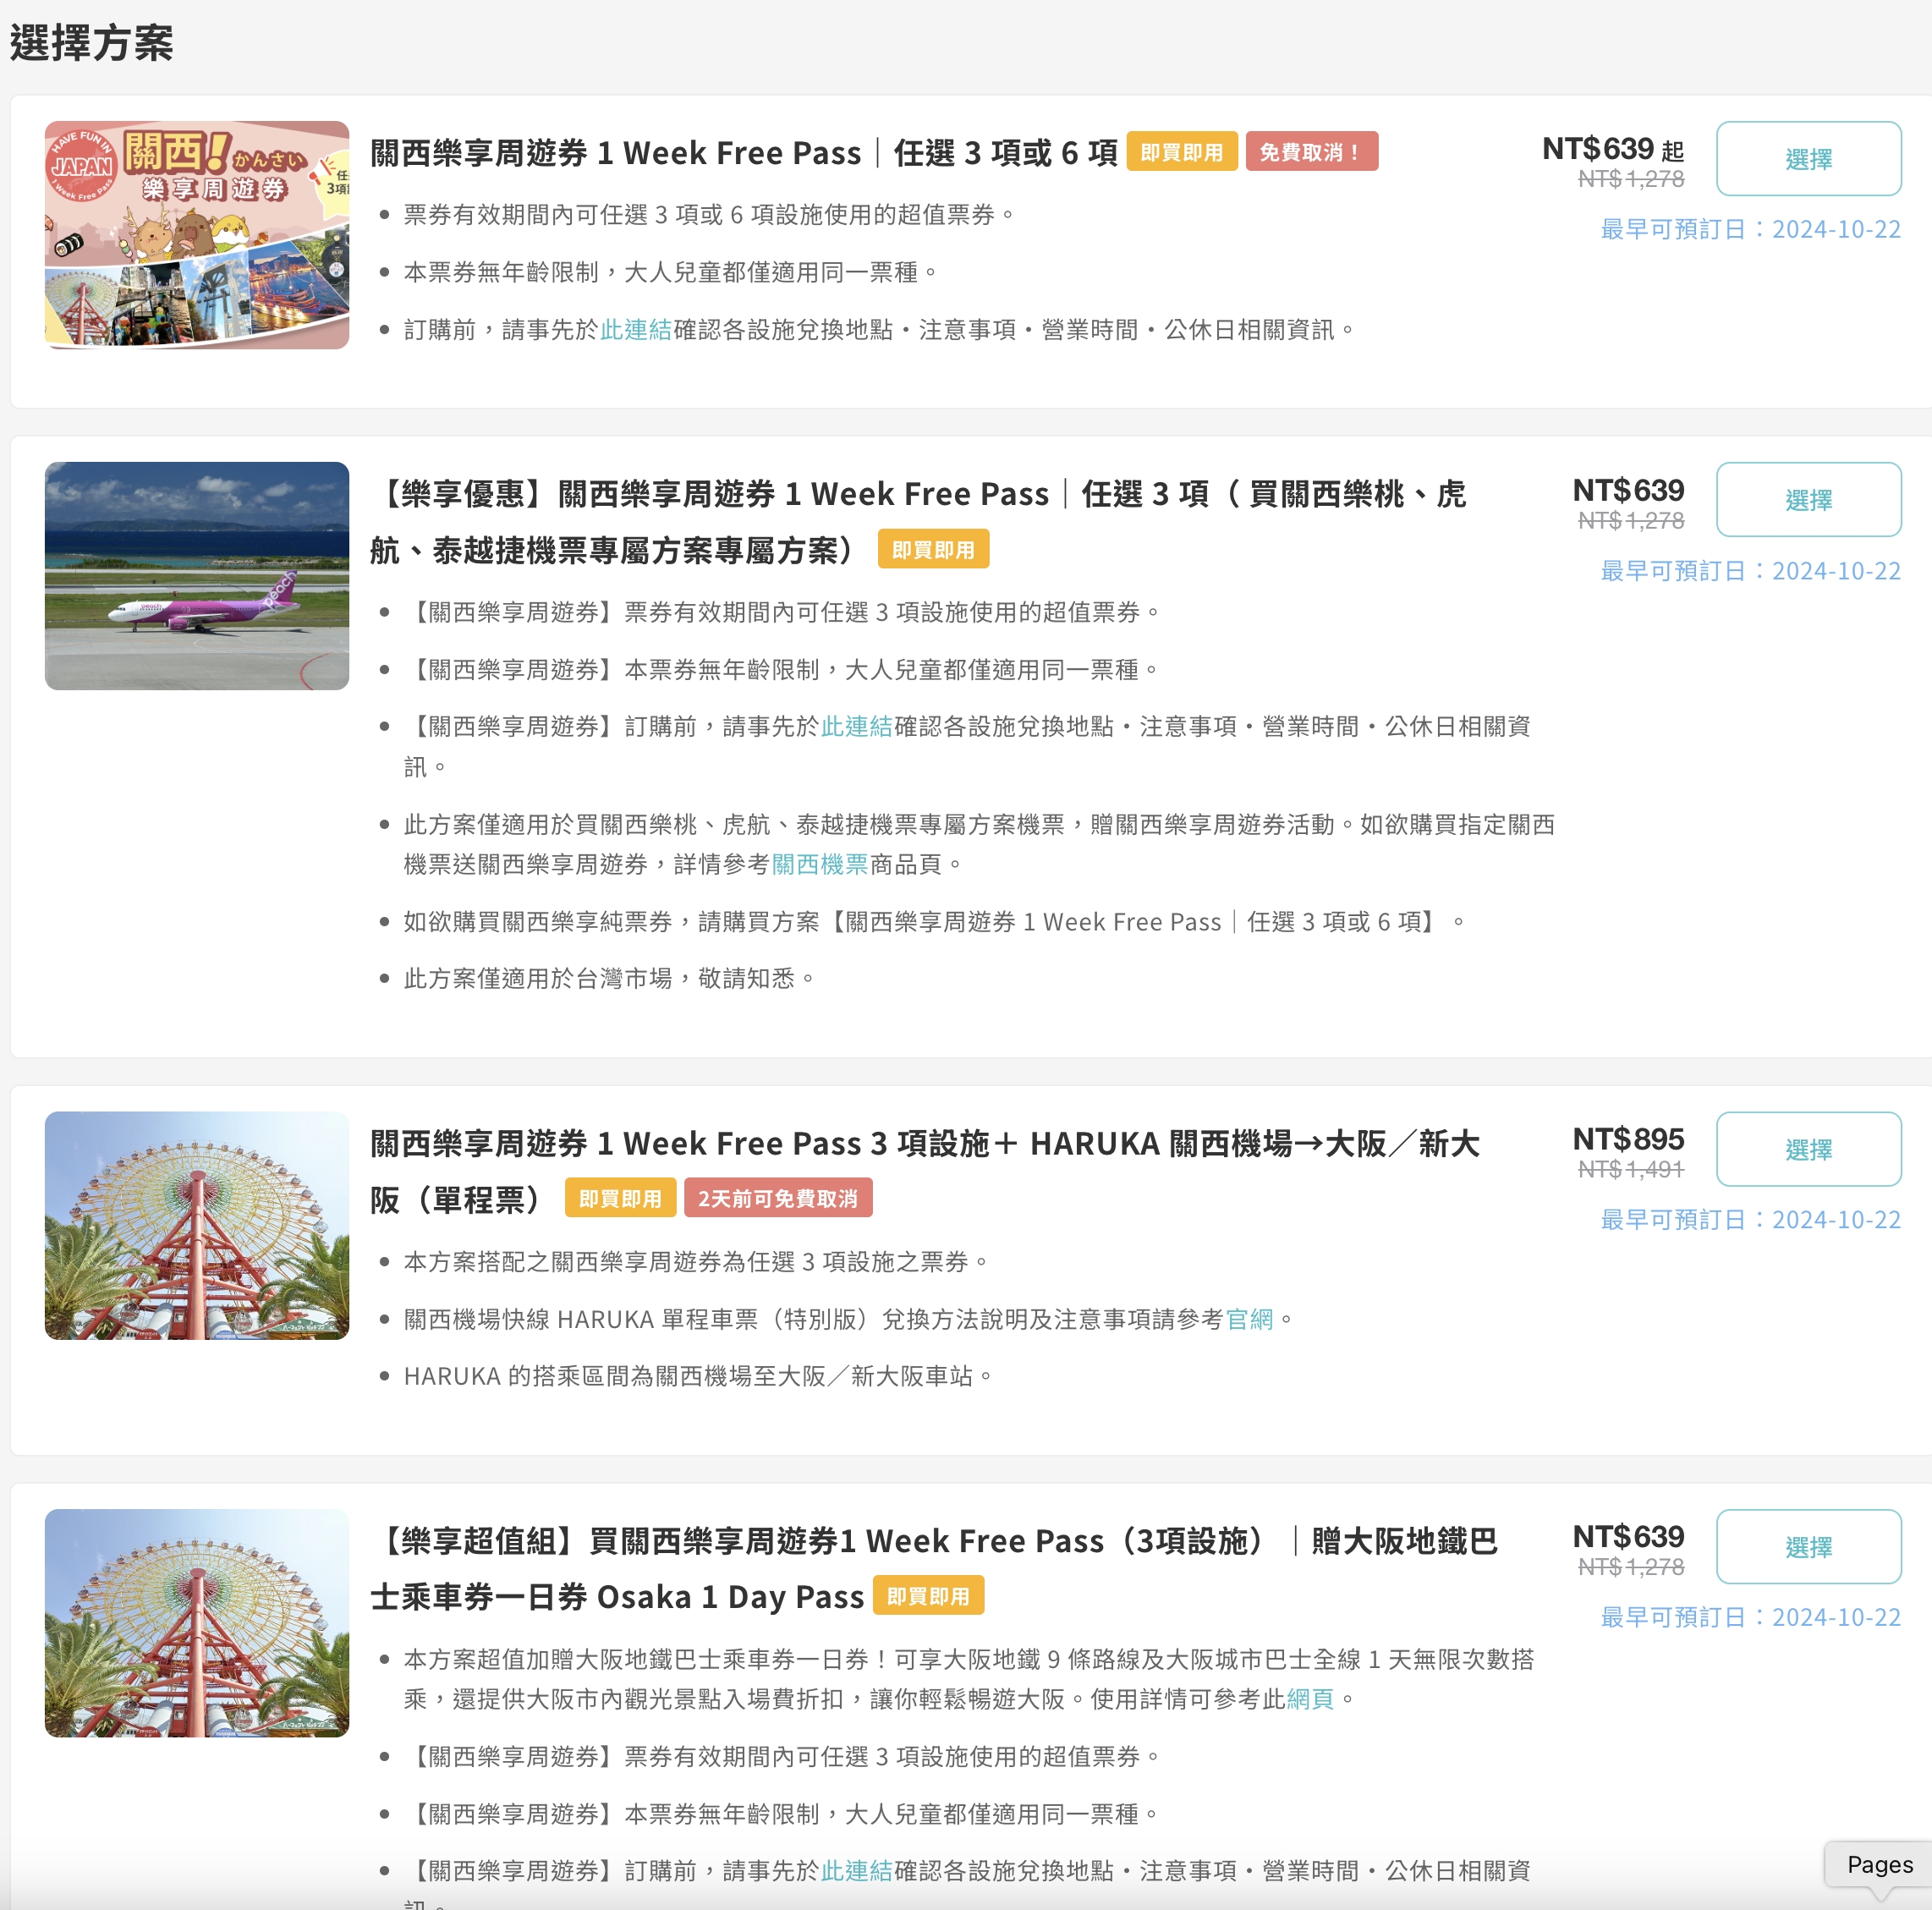Viewport: 1932px width, 1910px height.
Task: Open the Kansai pass promo banner thumbnail
Action: 197,235
